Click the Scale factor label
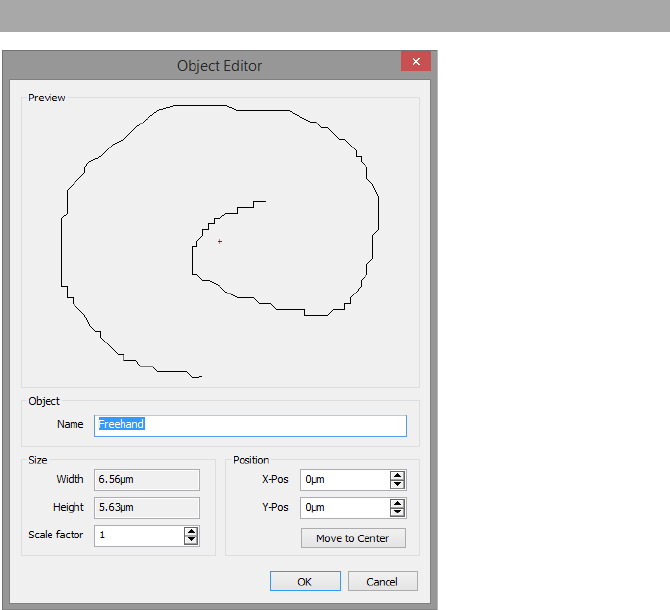670x610 pixels. [x=56, y=535]
